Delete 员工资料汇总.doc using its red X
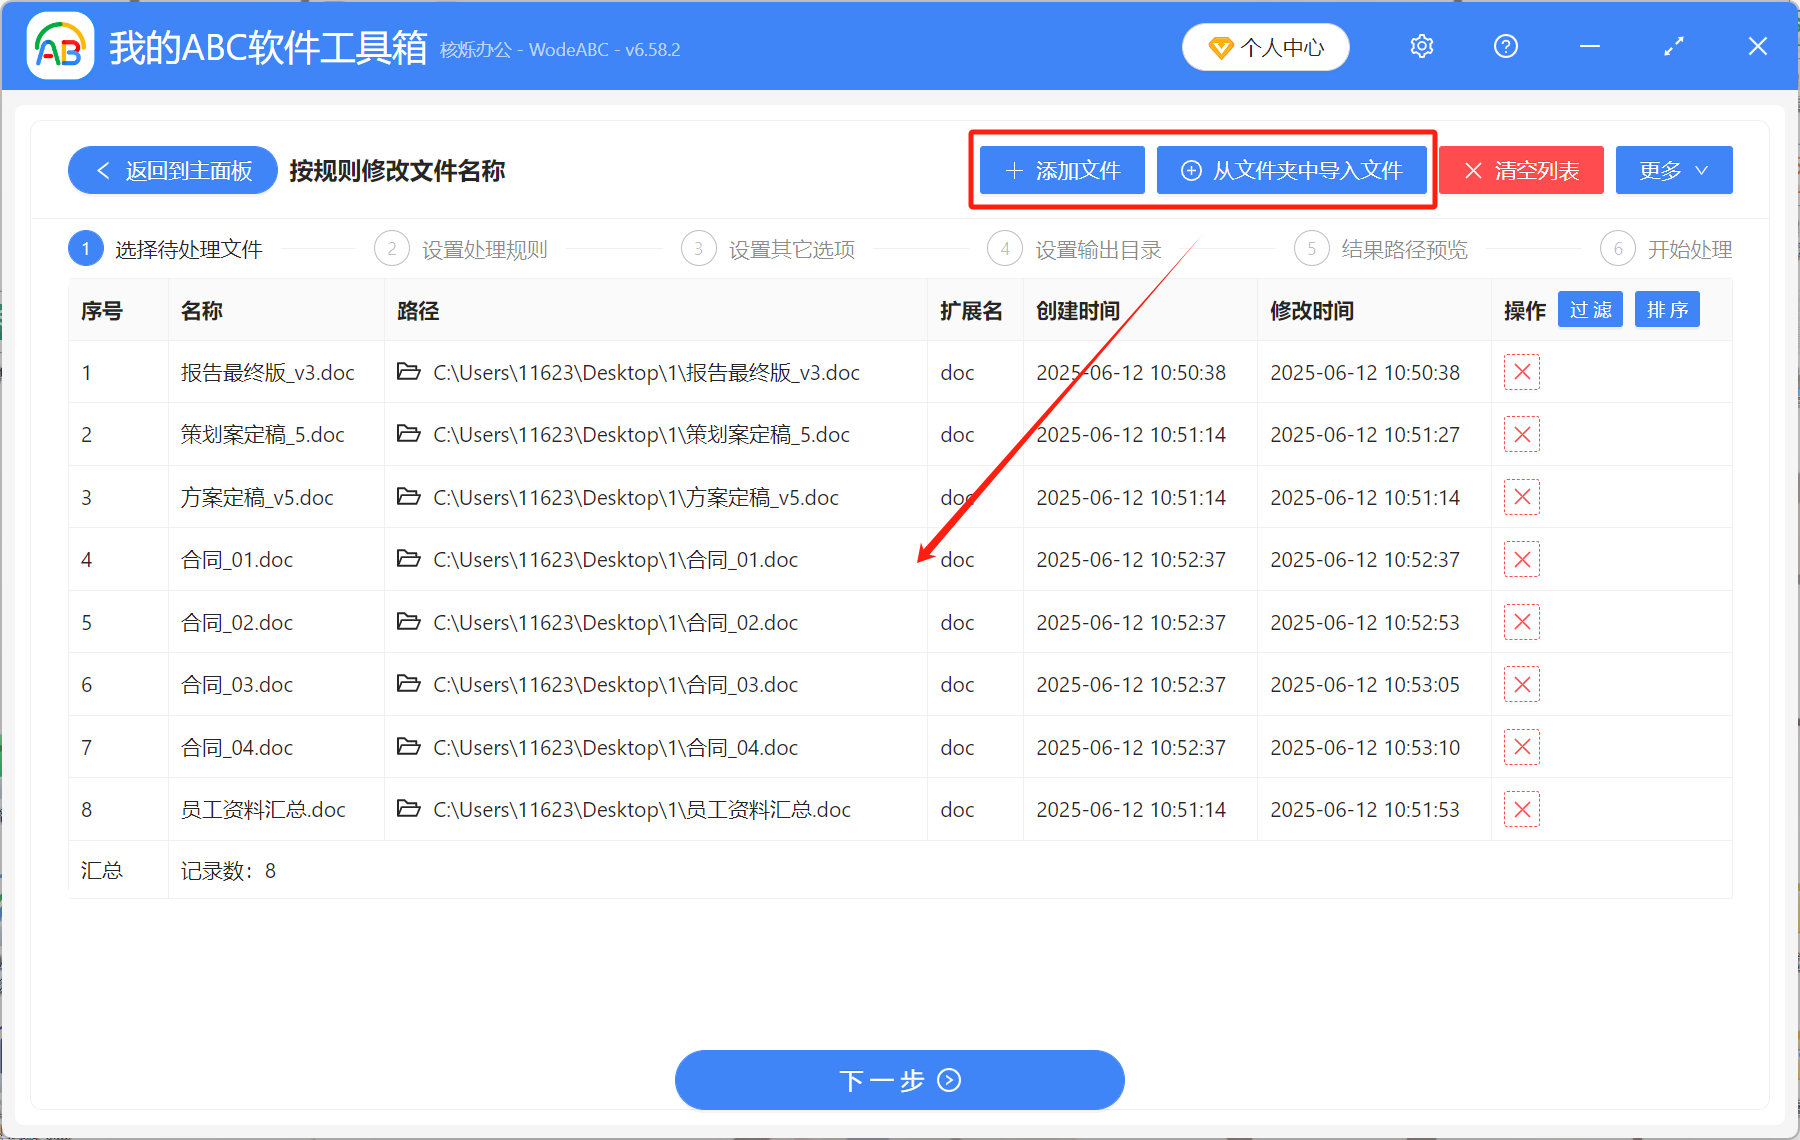The image size is (1800, 1140). [1521, 809]
